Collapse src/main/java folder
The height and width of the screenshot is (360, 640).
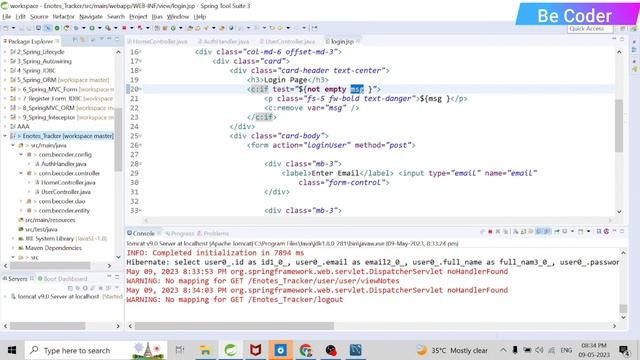pos(13,145)
